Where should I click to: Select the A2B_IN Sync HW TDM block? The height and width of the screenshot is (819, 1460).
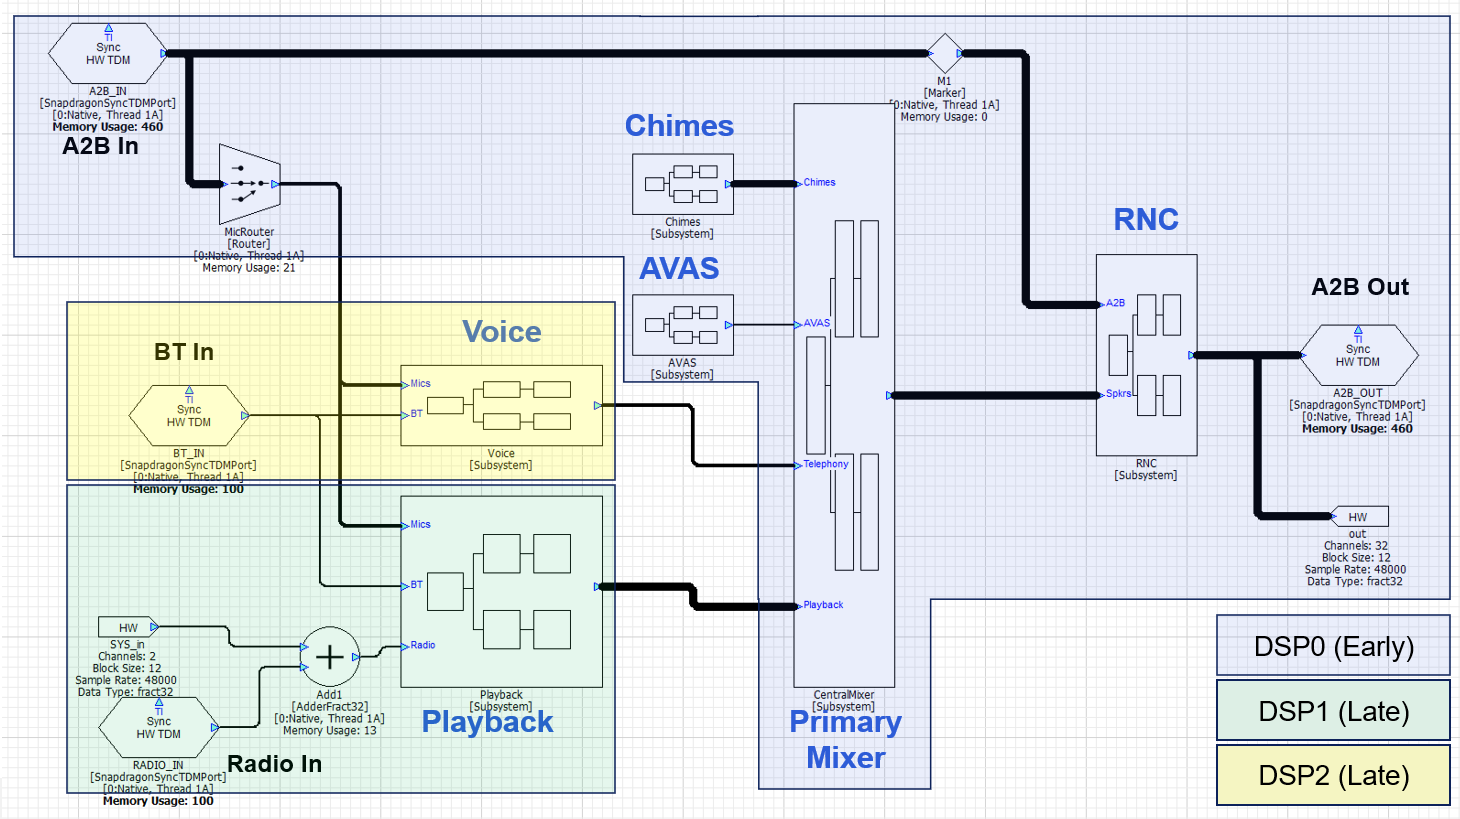[108, 54]
